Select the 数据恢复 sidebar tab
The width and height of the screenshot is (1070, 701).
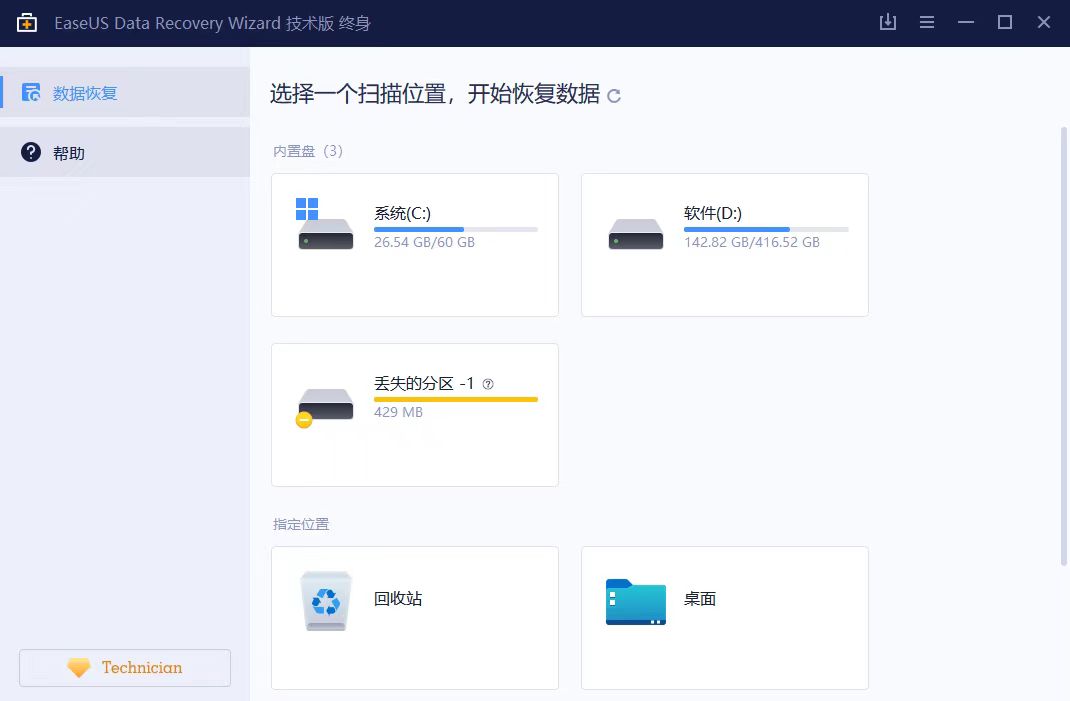click(124, 93)
